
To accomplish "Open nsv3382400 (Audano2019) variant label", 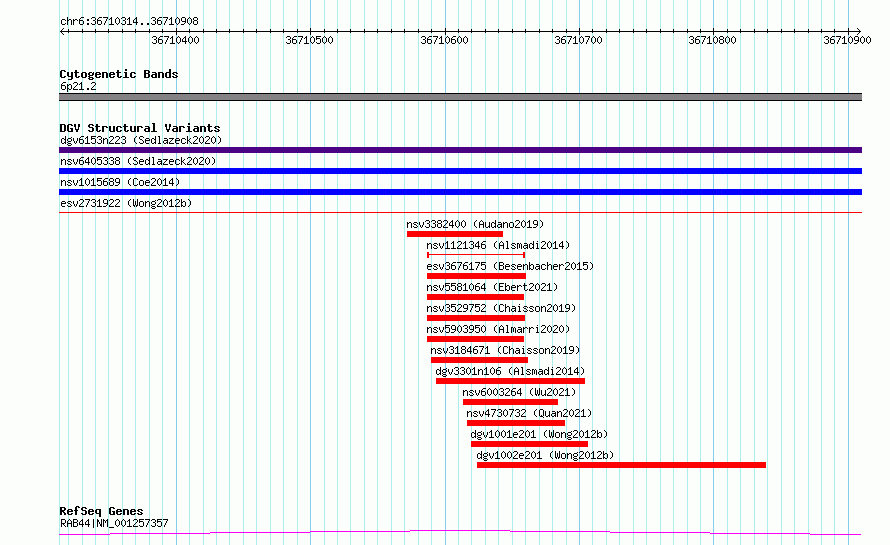I will [x=475, y=224].
